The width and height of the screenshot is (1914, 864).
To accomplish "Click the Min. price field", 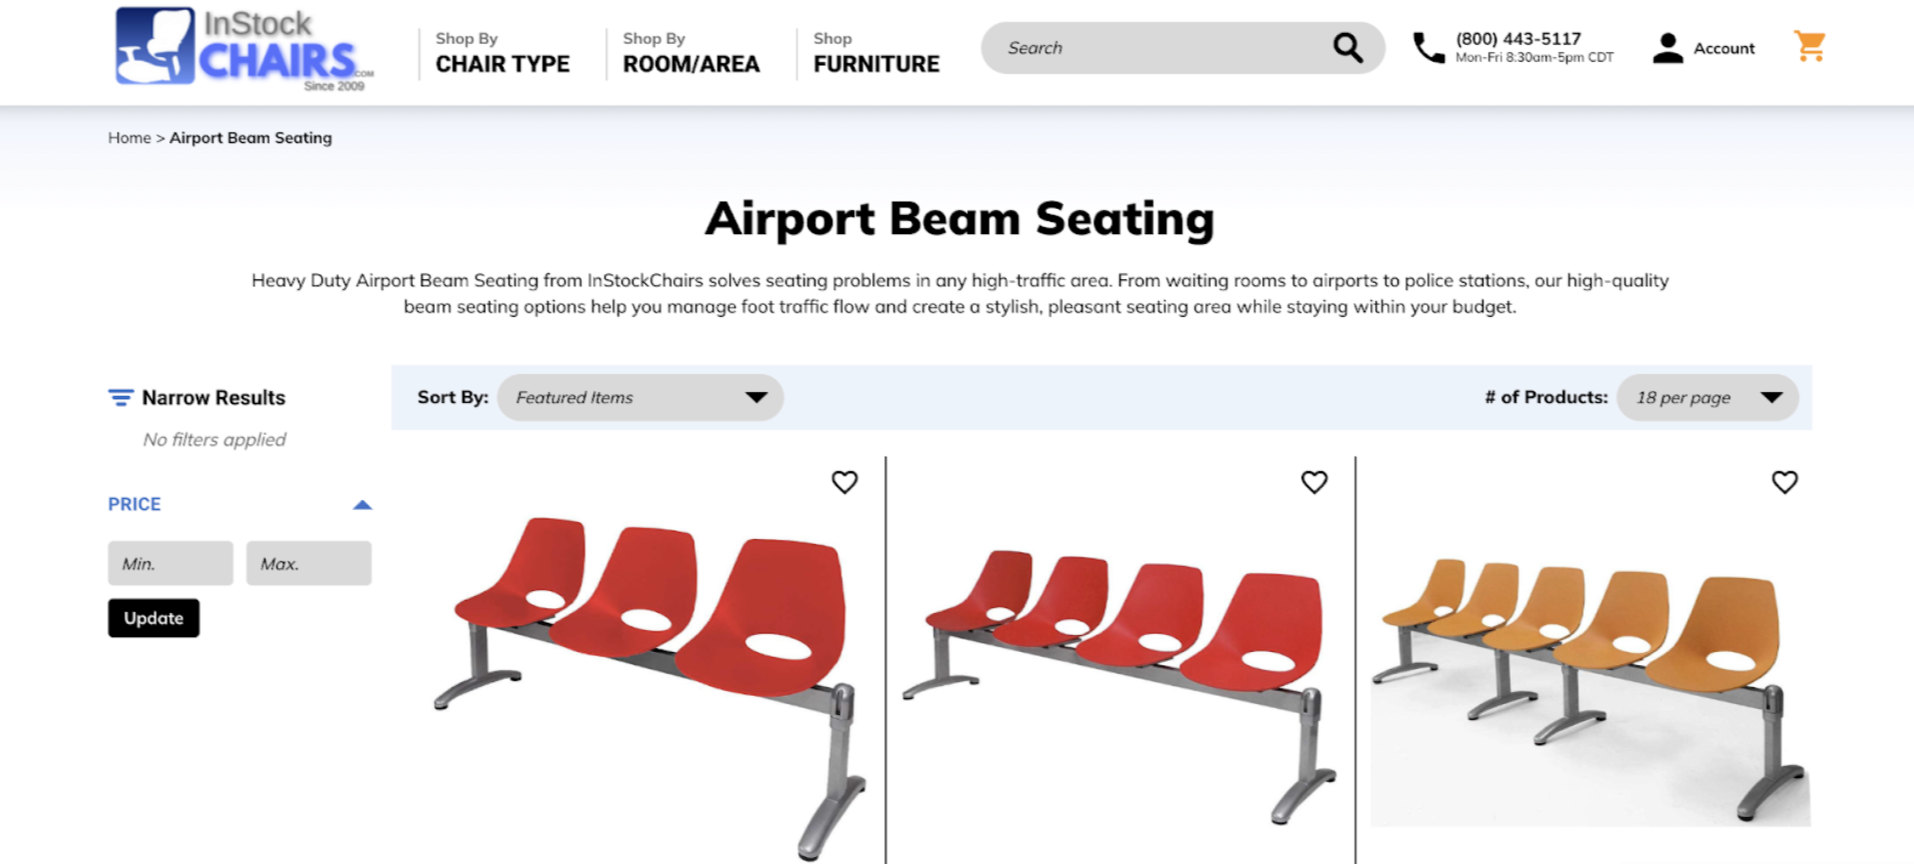I will tap(170, 563).
